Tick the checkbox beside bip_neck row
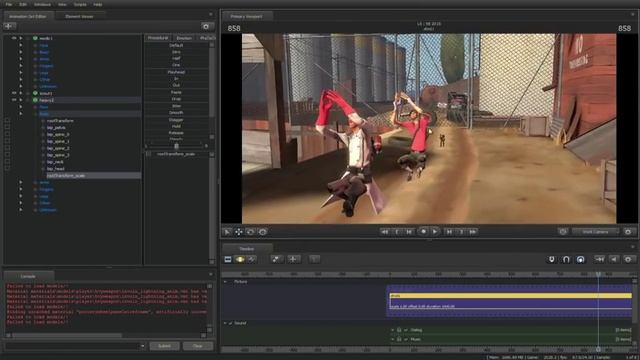This screenshot has width=640, height=360. click(x=7, y=162)
